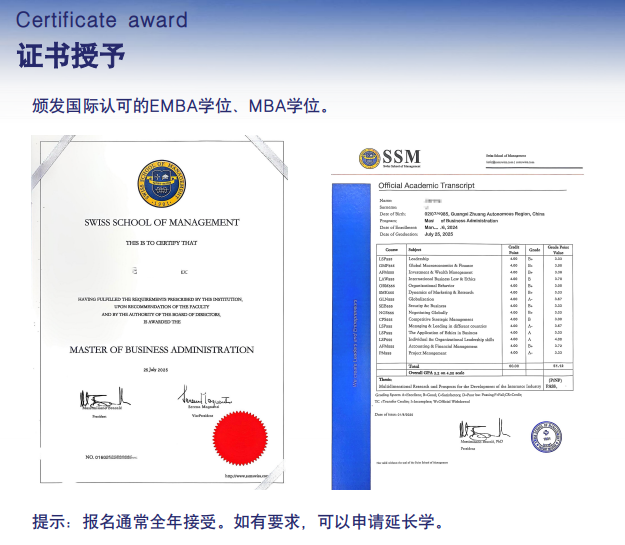Image resolution: width=625 pixels, height=545 pixels.
Task: Click the 'July 25, 2025' graduation date on the transcript
Action: click(439, 234)
